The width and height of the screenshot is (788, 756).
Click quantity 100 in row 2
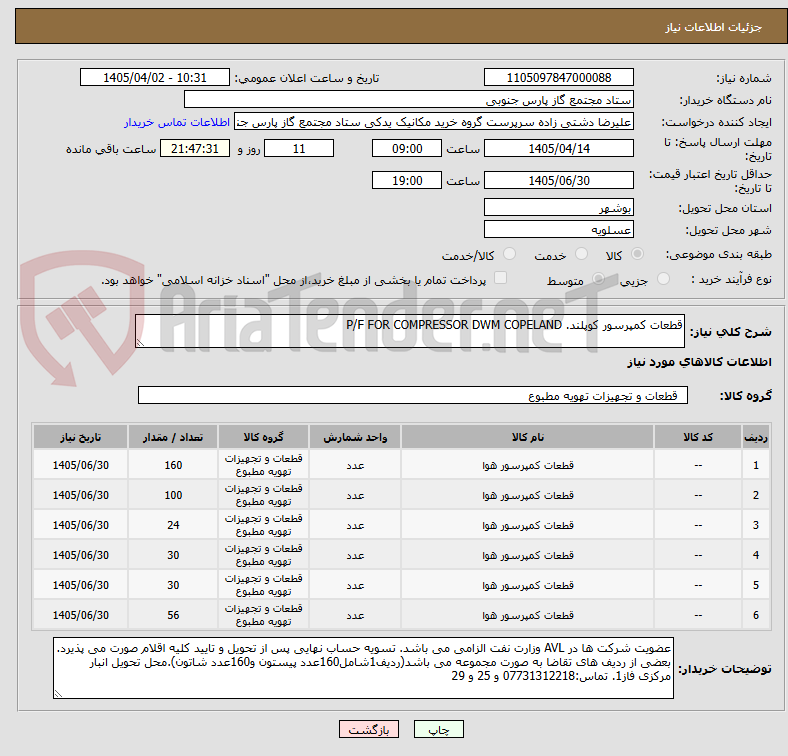coord(173,495)
